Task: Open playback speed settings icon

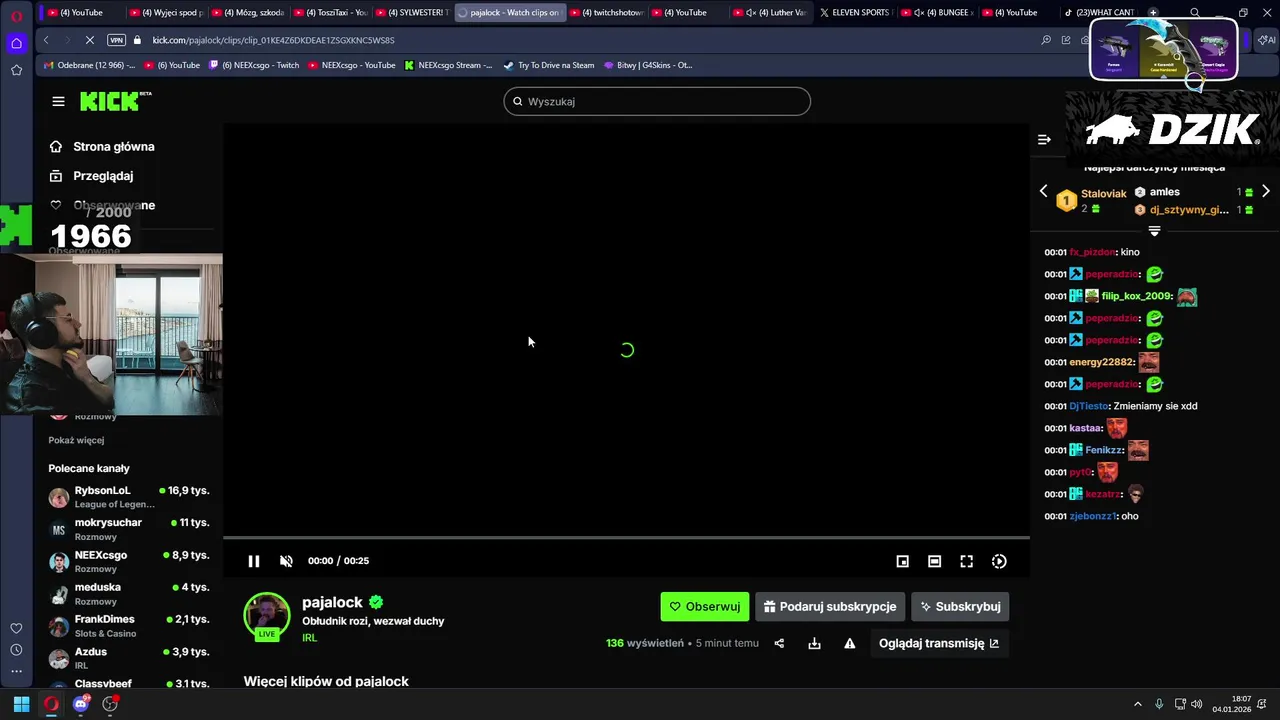Action: (x=999, y=561)
